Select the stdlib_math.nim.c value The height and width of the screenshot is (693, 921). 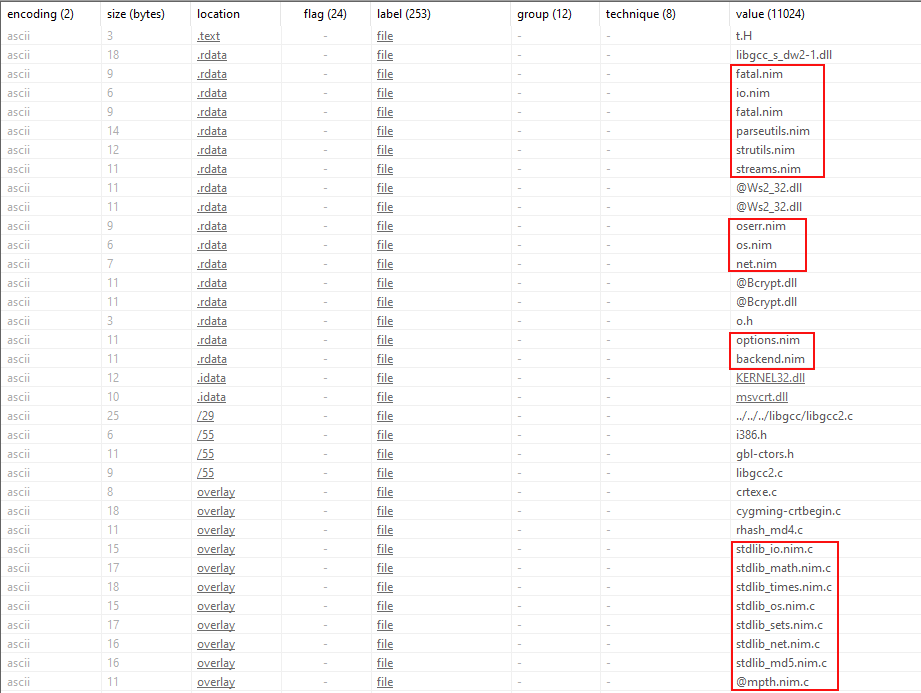(783, 568)
